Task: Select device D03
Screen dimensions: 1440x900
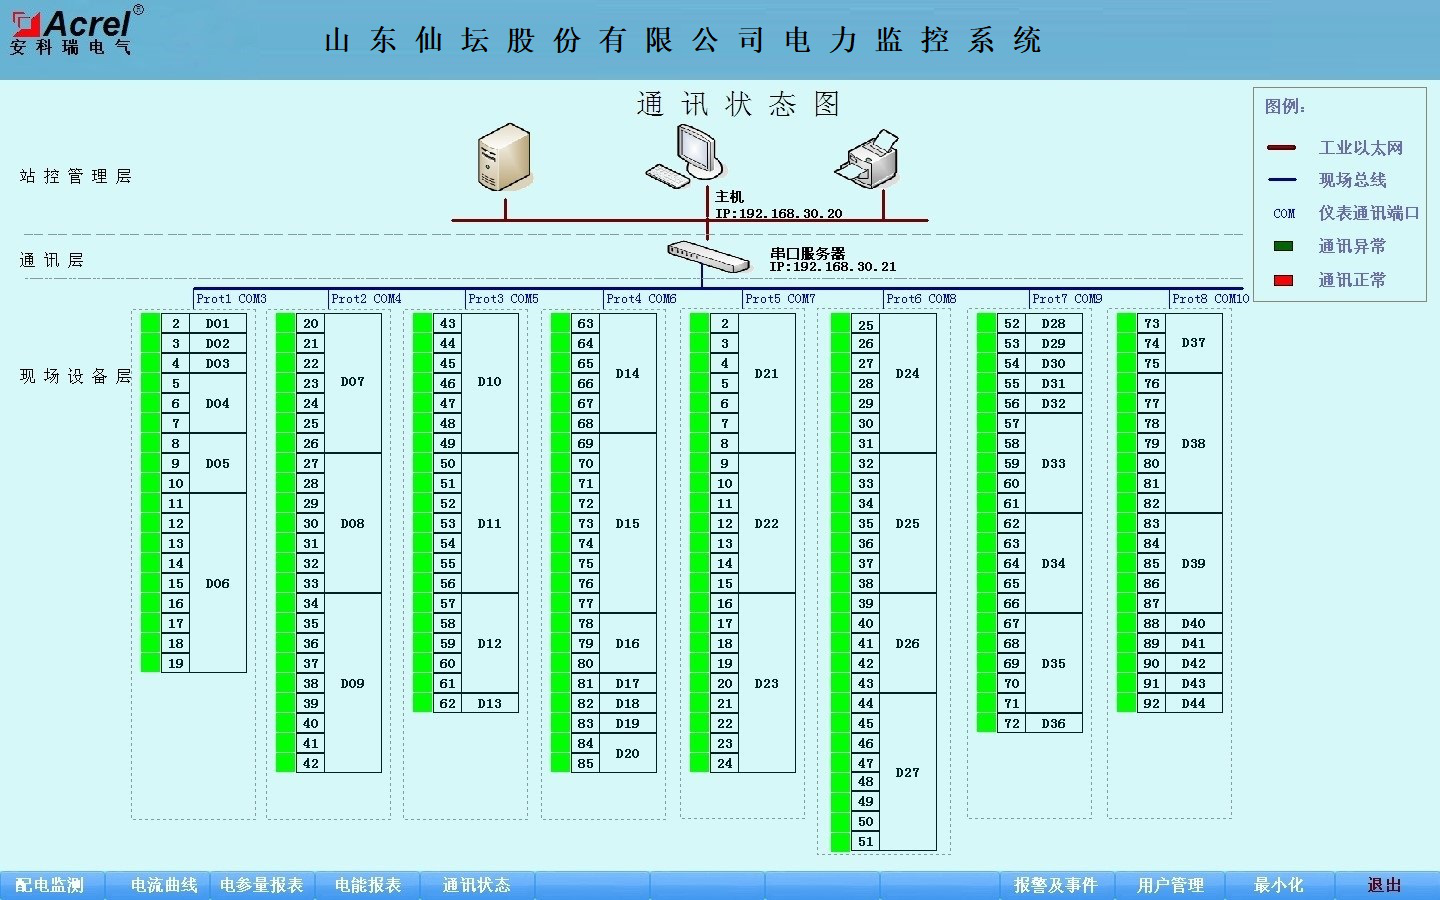Action: pyautogui.click(x=218, y=364)
